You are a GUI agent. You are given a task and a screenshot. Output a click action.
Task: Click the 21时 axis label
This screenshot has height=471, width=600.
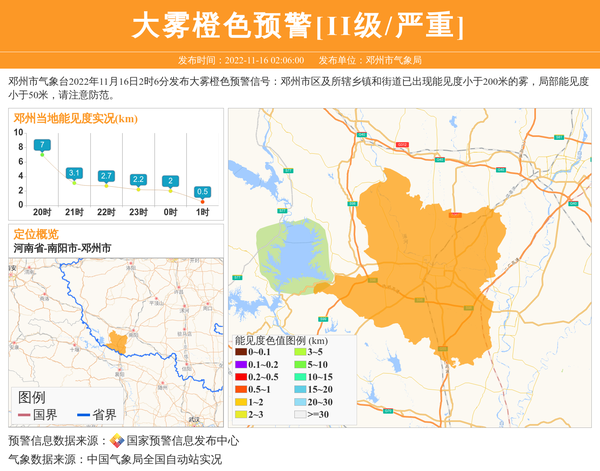click(x=74, y=212)
